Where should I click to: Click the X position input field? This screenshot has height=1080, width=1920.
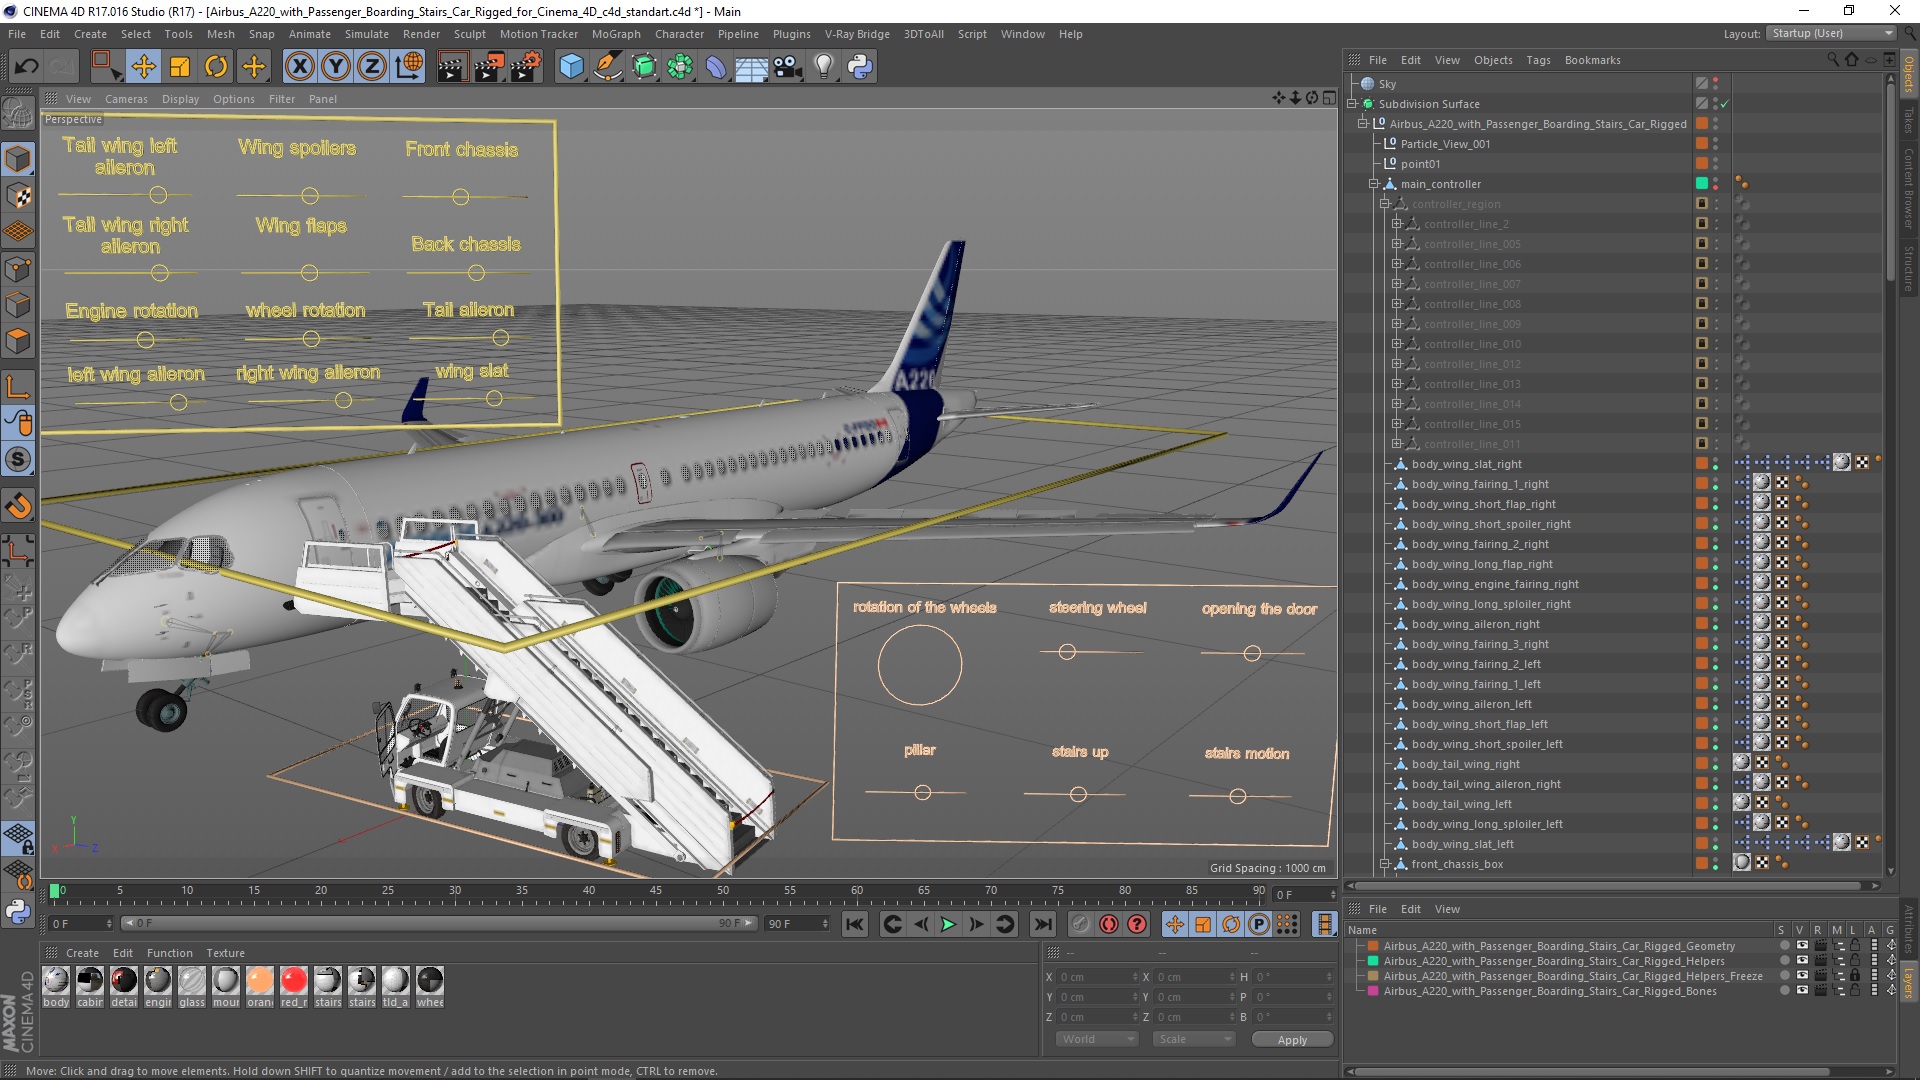(x=1097, y=977)
